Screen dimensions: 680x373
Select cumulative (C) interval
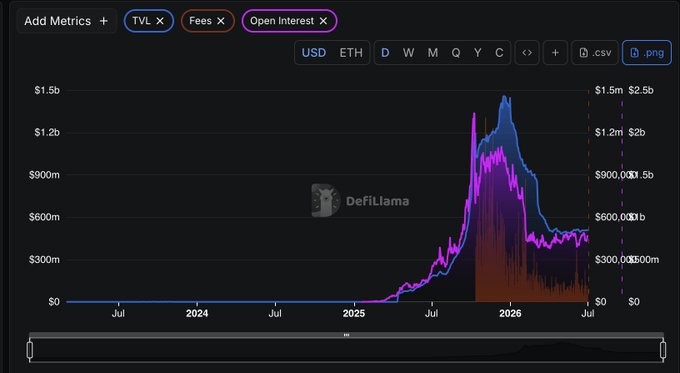click(499, 53)
